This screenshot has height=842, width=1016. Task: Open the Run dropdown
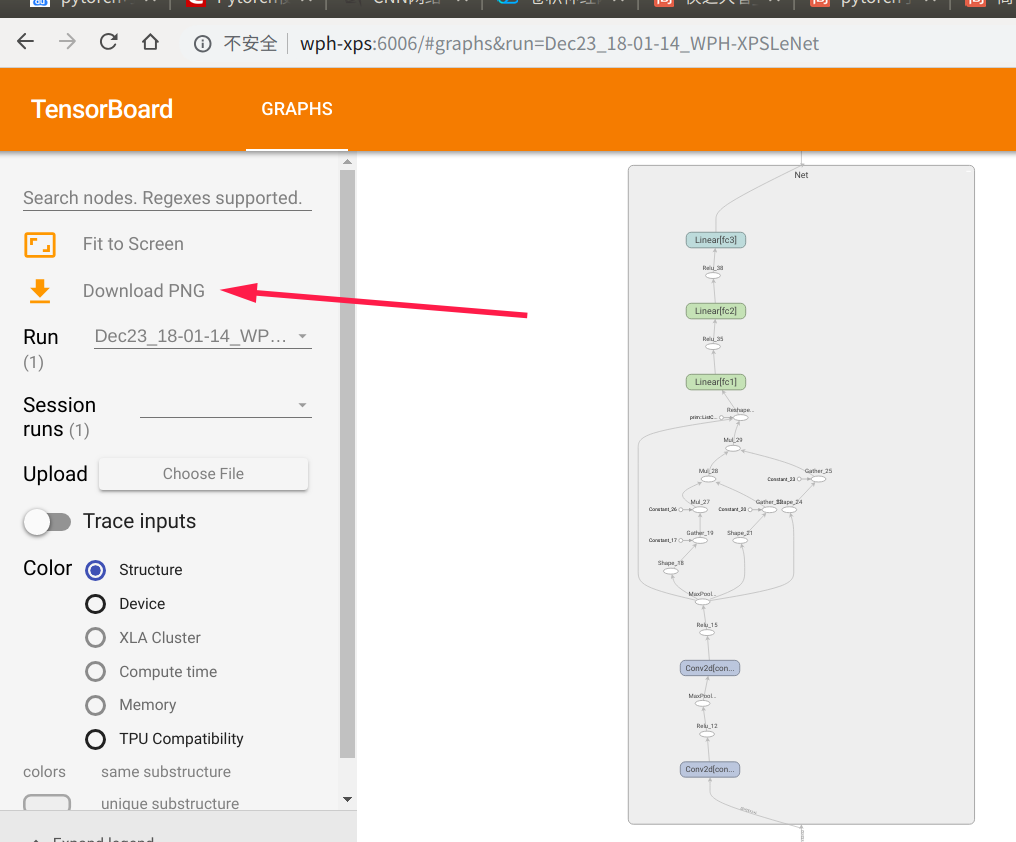[x=203, y=336]
